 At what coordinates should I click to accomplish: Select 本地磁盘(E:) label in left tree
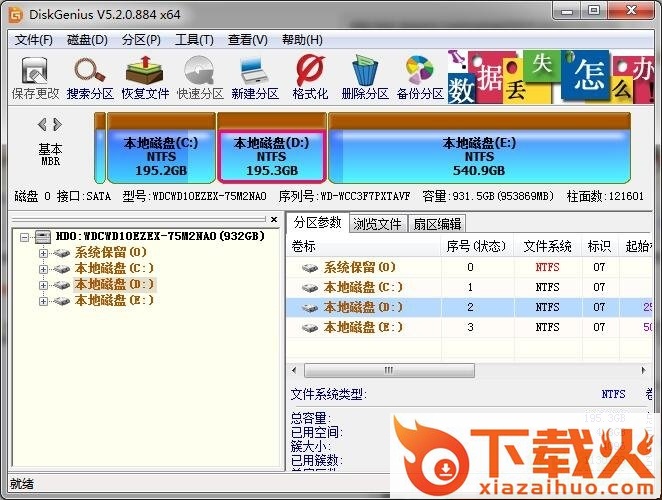114,301
